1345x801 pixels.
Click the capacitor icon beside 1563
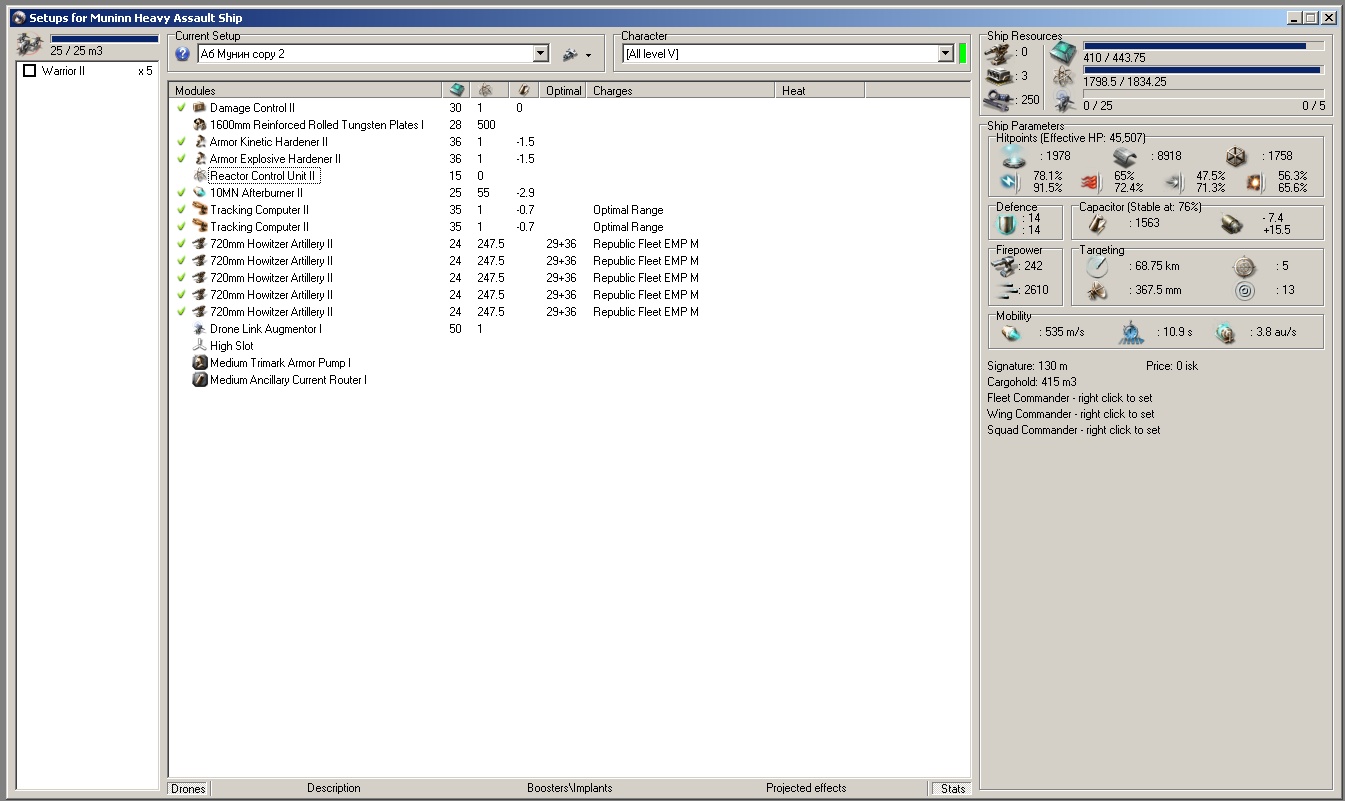click(1099, 224)
